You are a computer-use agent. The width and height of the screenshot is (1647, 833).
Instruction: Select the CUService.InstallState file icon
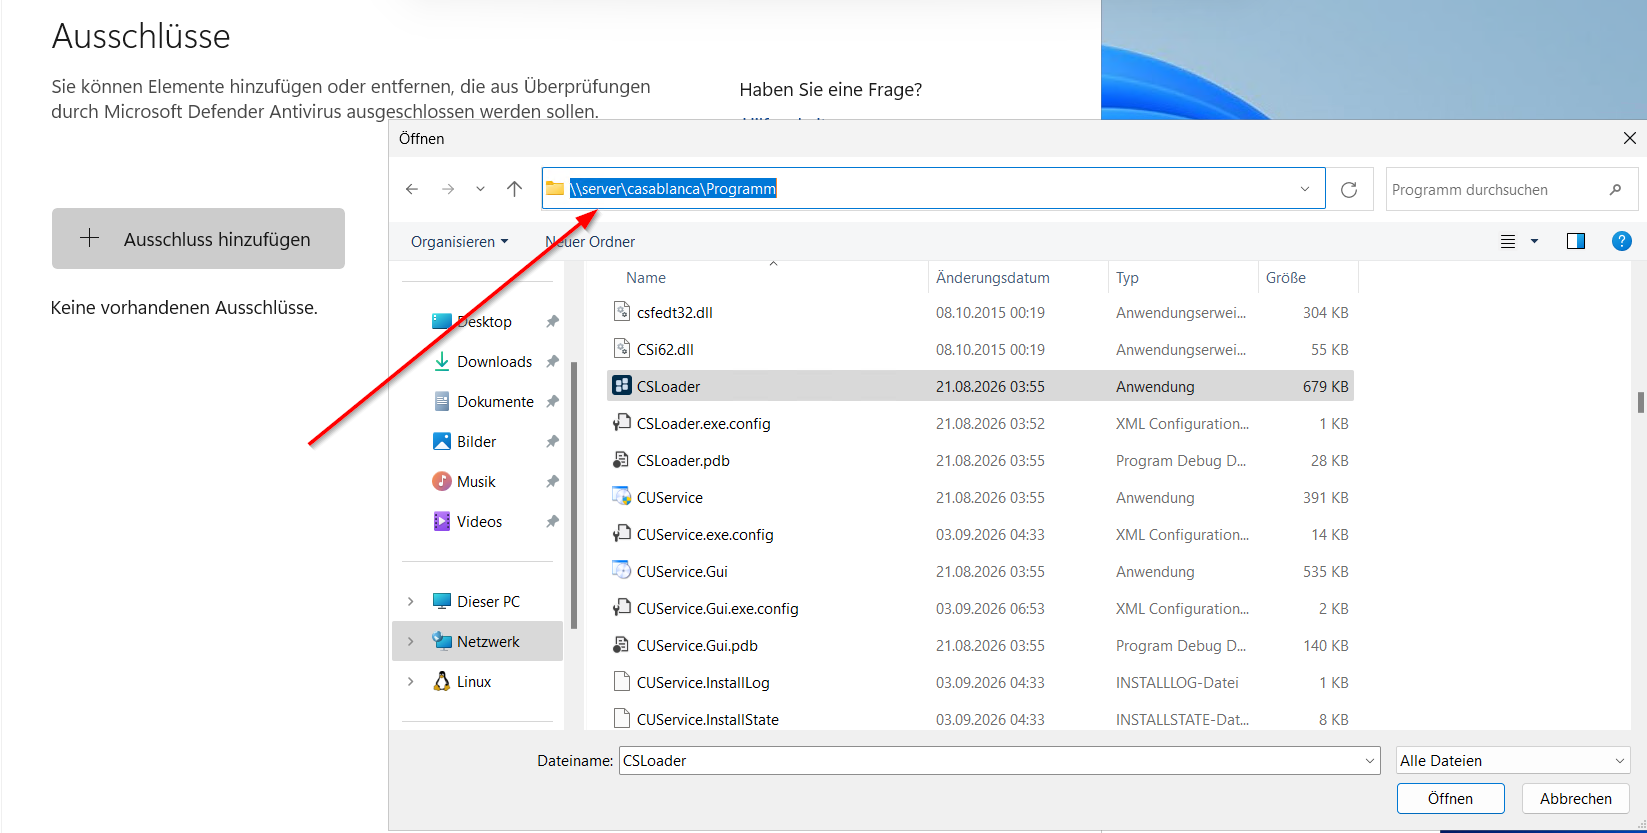coord(621,719)
